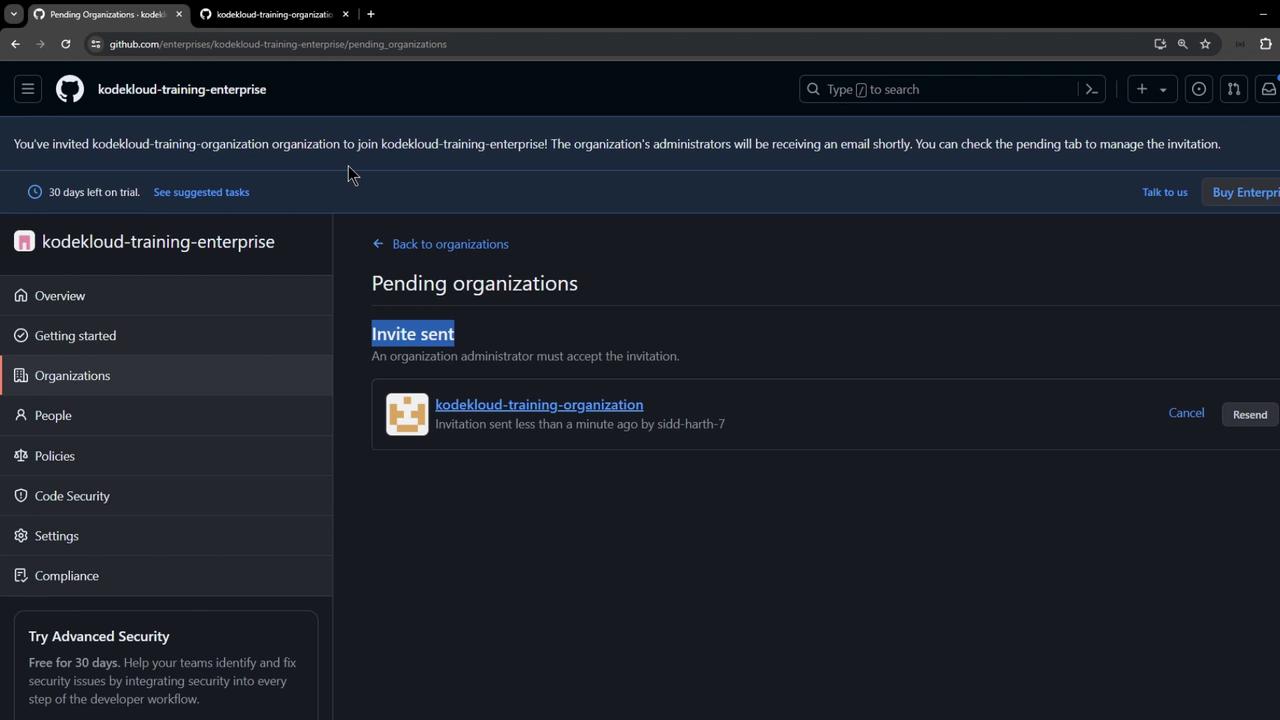Click the GitHub Octocat logo
The width and height of the screenshot is (1280, 720).
click(70, 89)
